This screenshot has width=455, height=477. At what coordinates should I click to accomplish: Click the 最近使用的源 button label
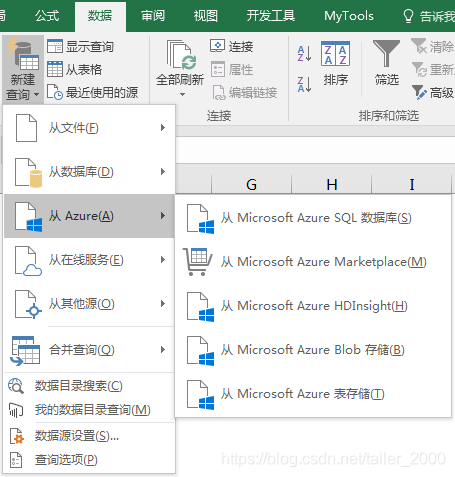pos(102,92)
